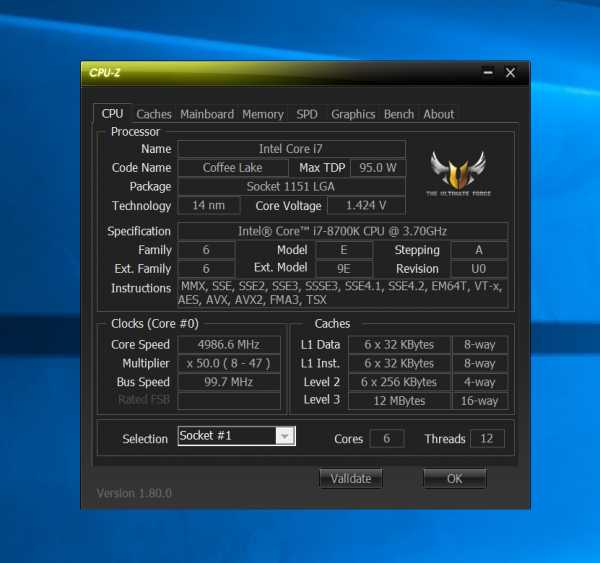Viewport: 600px width, 563px height.
Task: Click the Cores count field
Action: (387, 438)
